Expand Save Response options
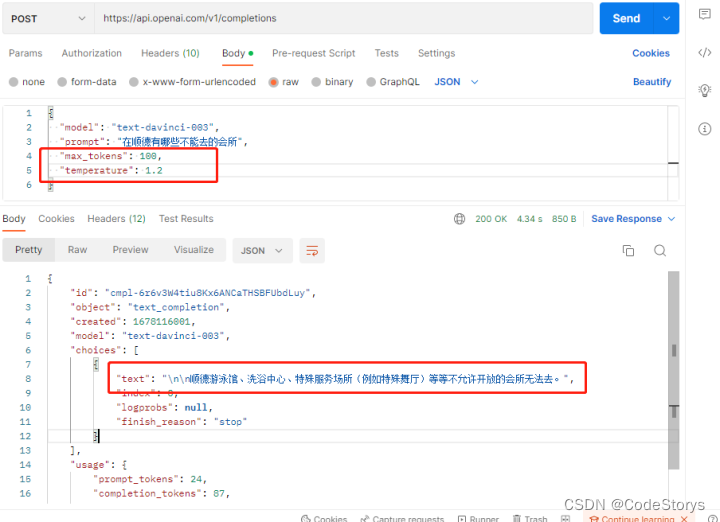The height and width of the screenshot is (522, 720). tap(671, 219)
